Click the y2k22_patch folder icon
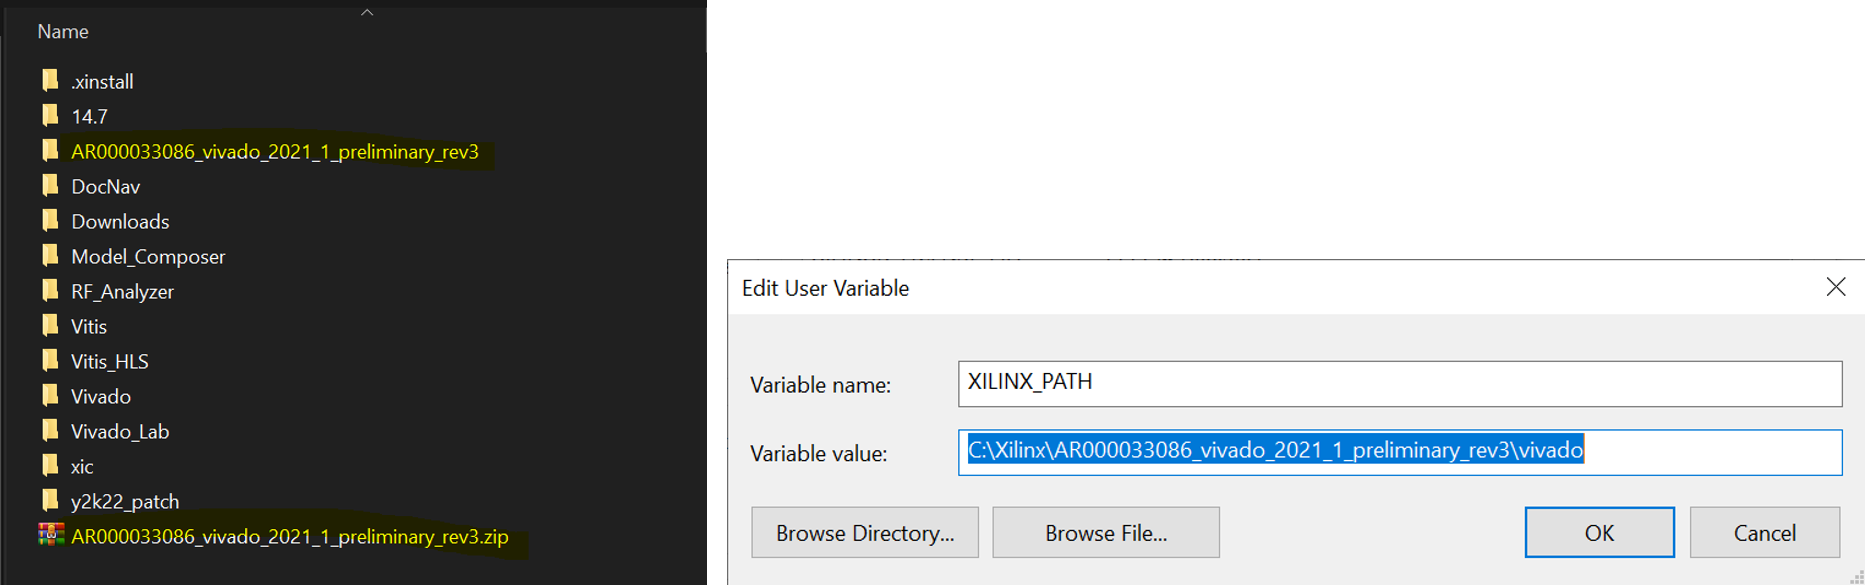Image resolution: width=1865 pixels, height=585 pixels. pos(50,500)
